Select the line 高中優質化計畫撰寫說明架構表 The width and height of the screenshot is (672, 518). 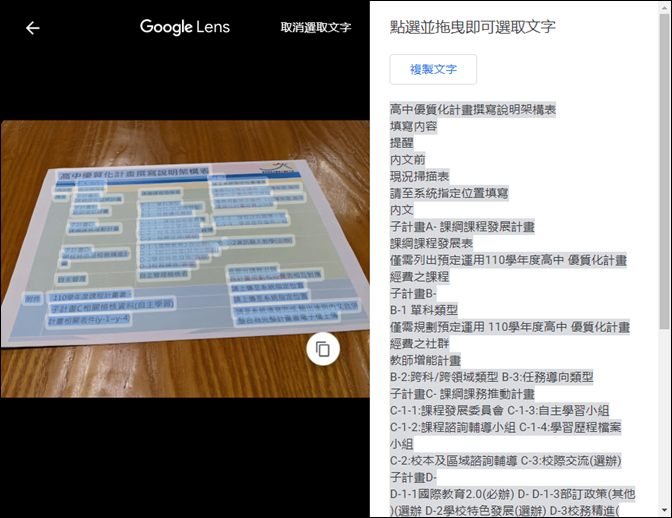pos(473,110)
